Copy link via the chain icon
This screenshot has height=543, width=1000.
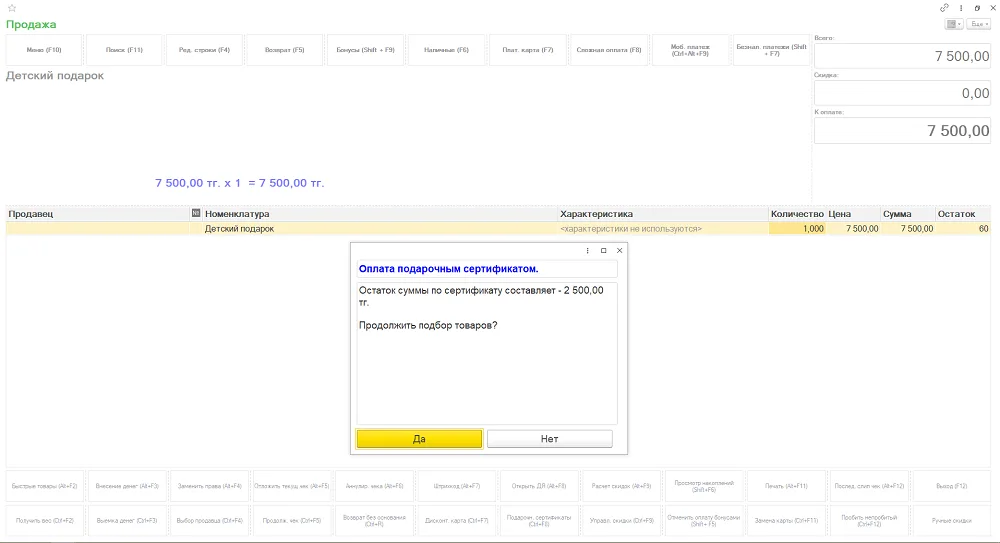click(x=944, y=8)
